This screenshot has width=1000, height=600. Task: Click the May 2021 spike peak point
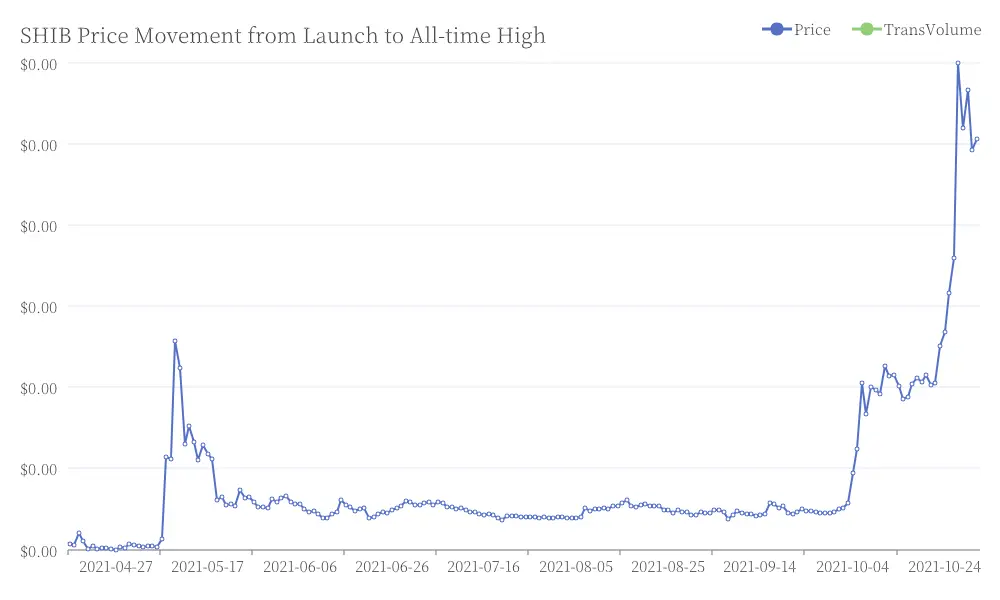click(175, 341)
